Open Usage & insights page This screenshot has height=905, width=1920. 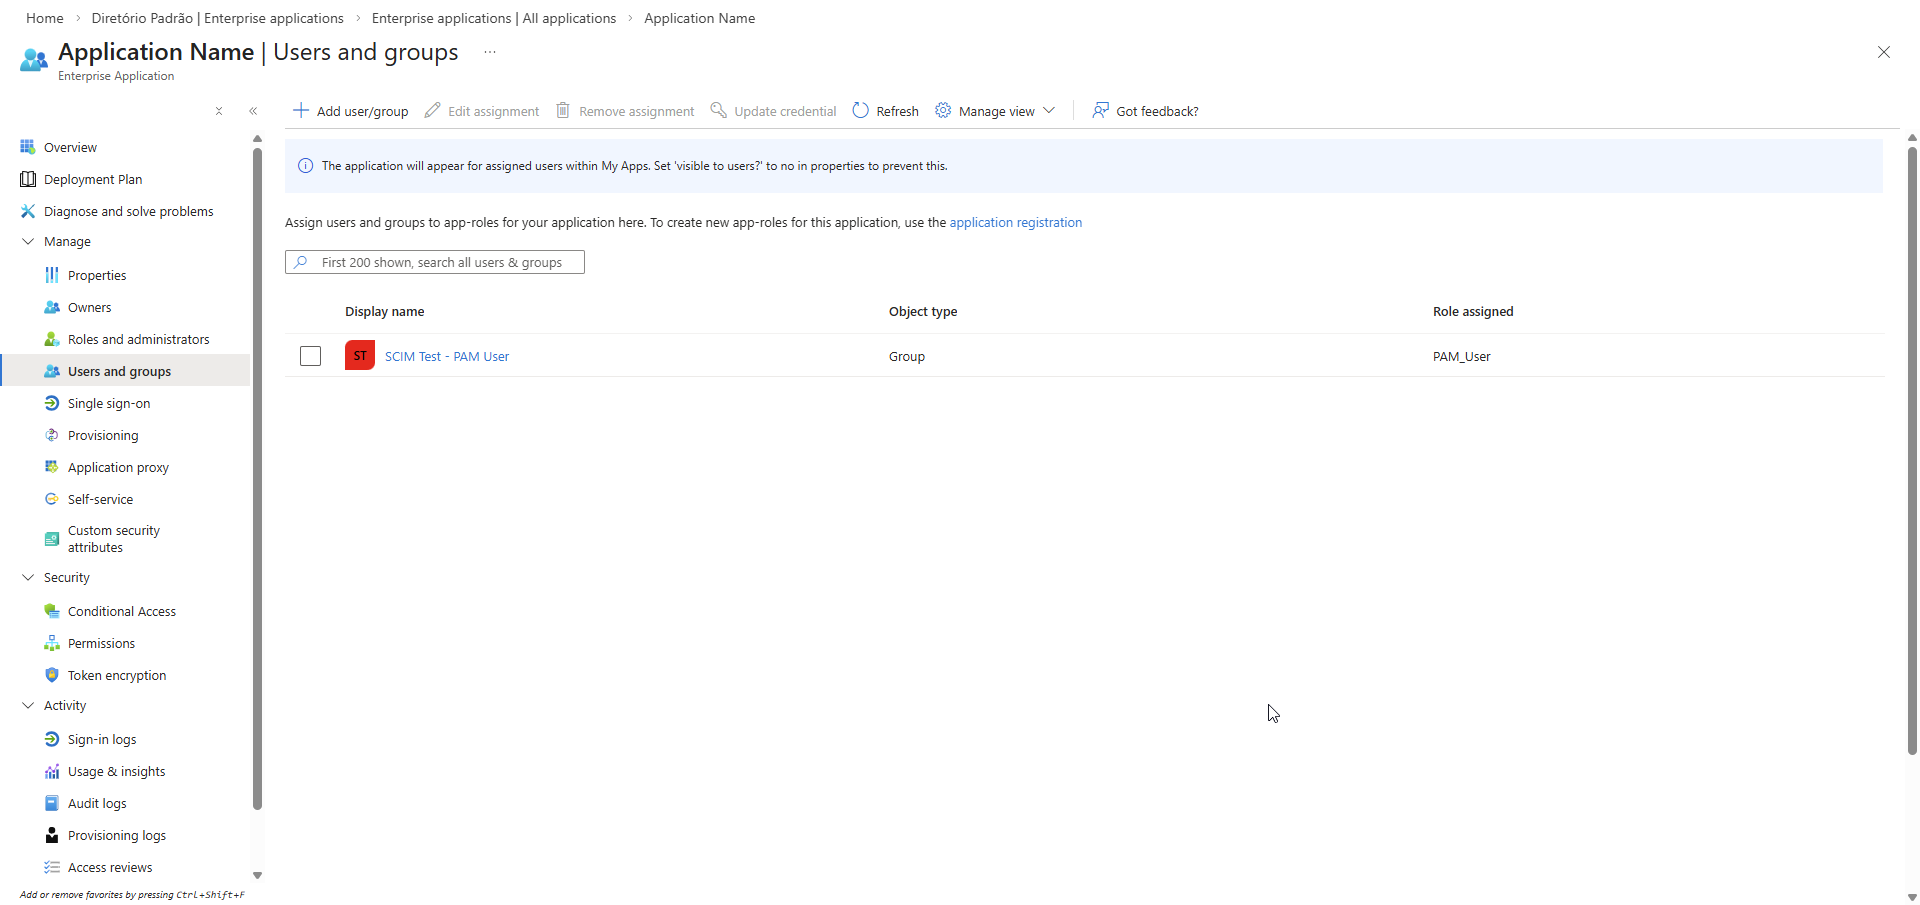click(116, 771)
